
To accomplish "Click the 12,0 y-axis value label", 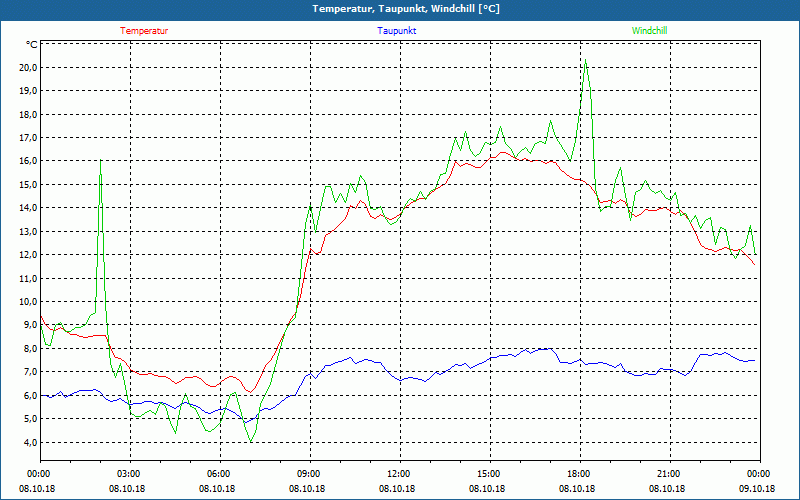I will pyautogui.click(x=27, y=255).
